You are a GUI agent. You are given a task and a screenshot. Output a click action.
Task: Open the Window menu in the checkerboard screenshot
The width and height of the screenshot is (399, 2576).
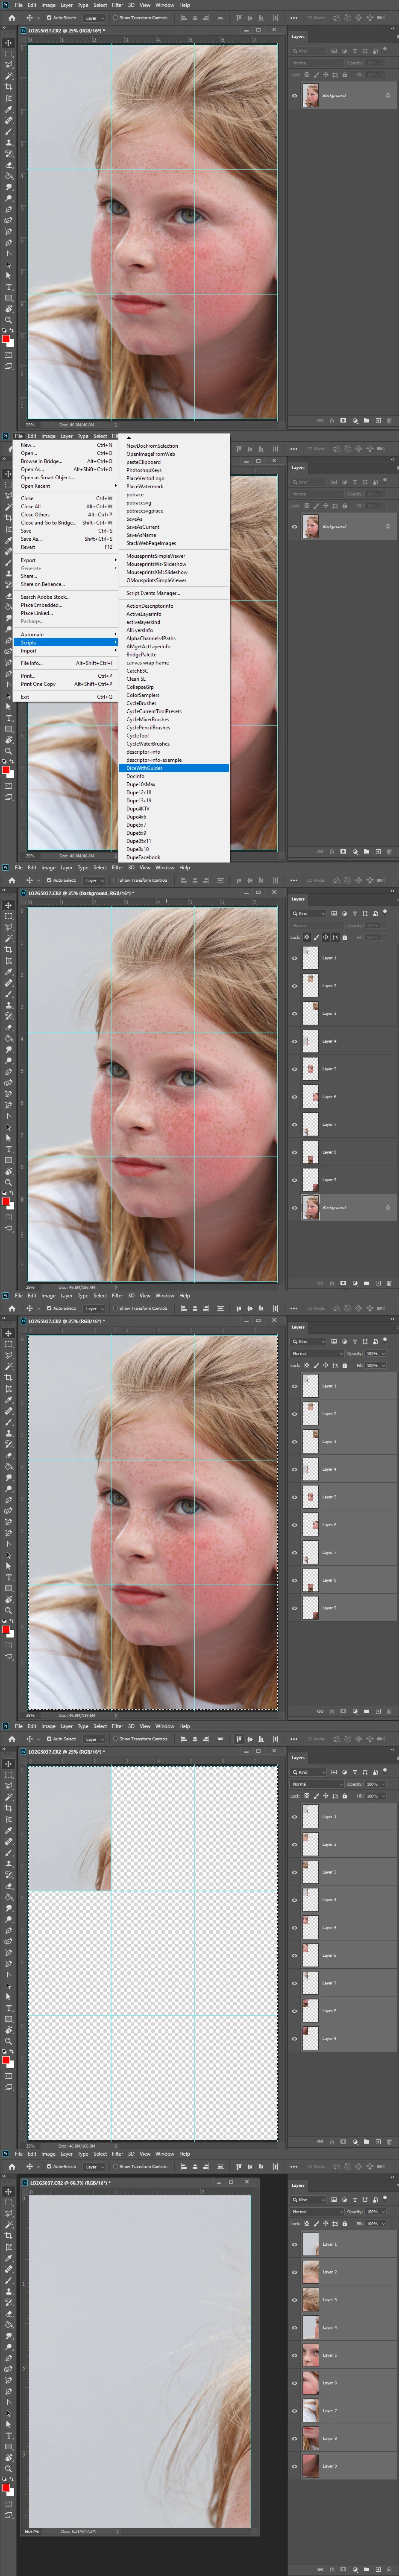164,1726
